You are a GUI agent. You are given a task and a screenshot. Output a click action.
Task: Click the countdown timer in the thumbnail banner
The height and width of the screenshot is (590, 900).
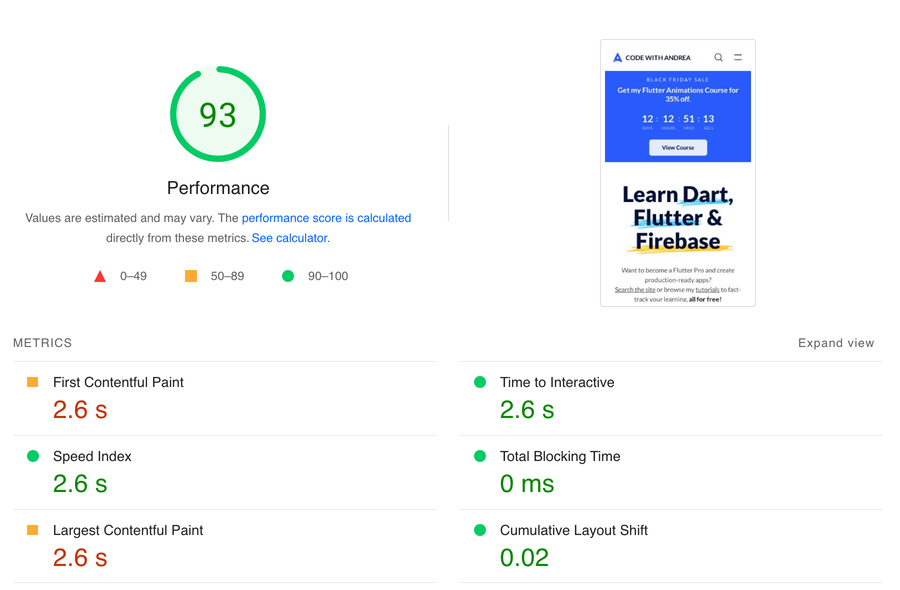coord(678,121)
